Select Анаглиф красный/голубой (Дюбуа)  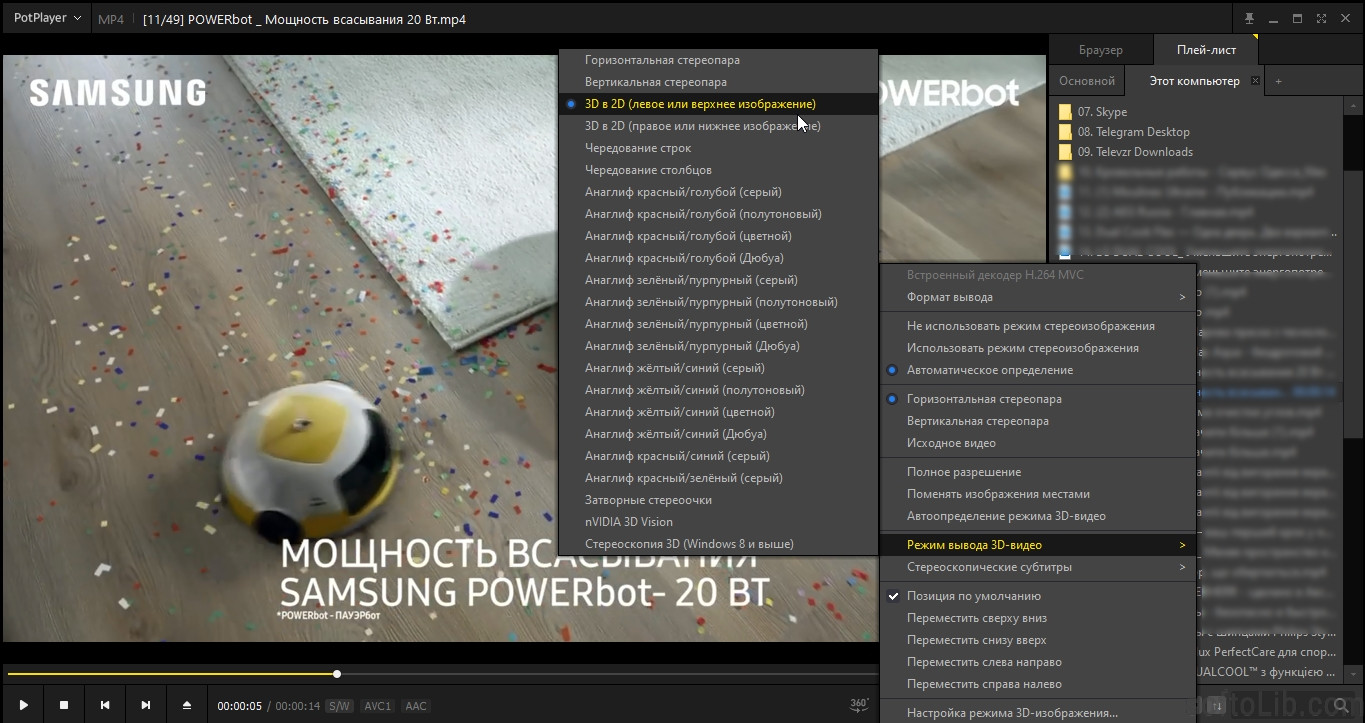pyautogui.click(x=718, y=258)
